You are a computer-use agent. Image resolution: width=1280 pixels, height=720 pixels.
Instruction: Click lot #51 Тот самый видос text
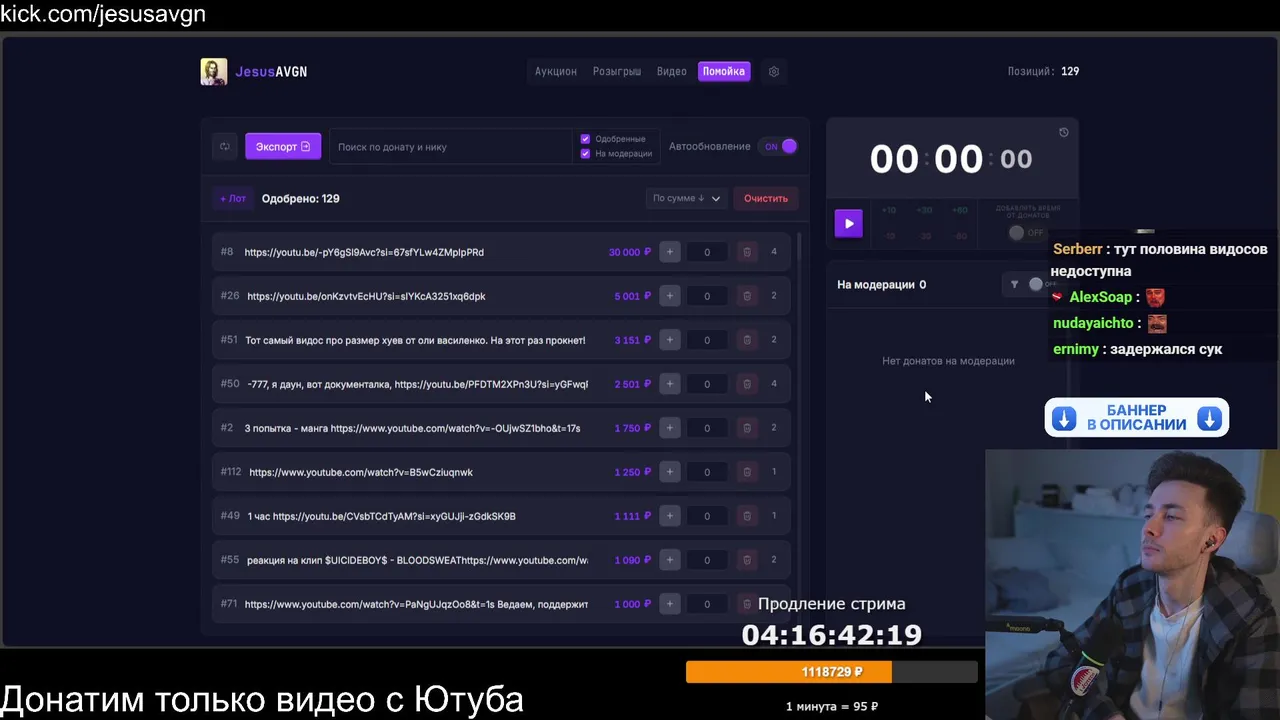[x=415, y=340]
